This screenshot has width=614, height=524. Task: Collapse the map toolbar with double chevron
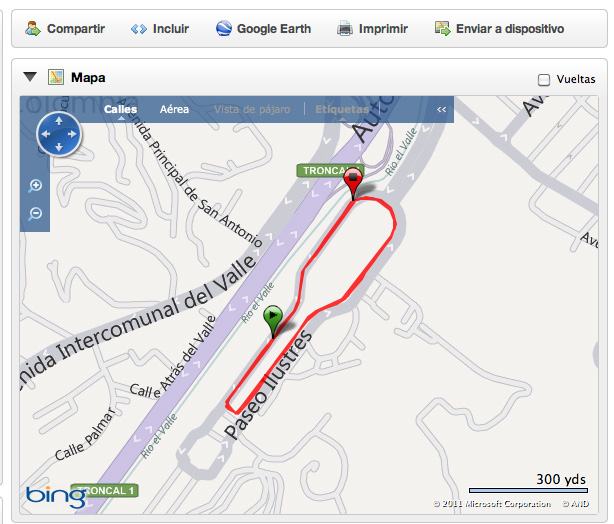click(x=441, y=109)
